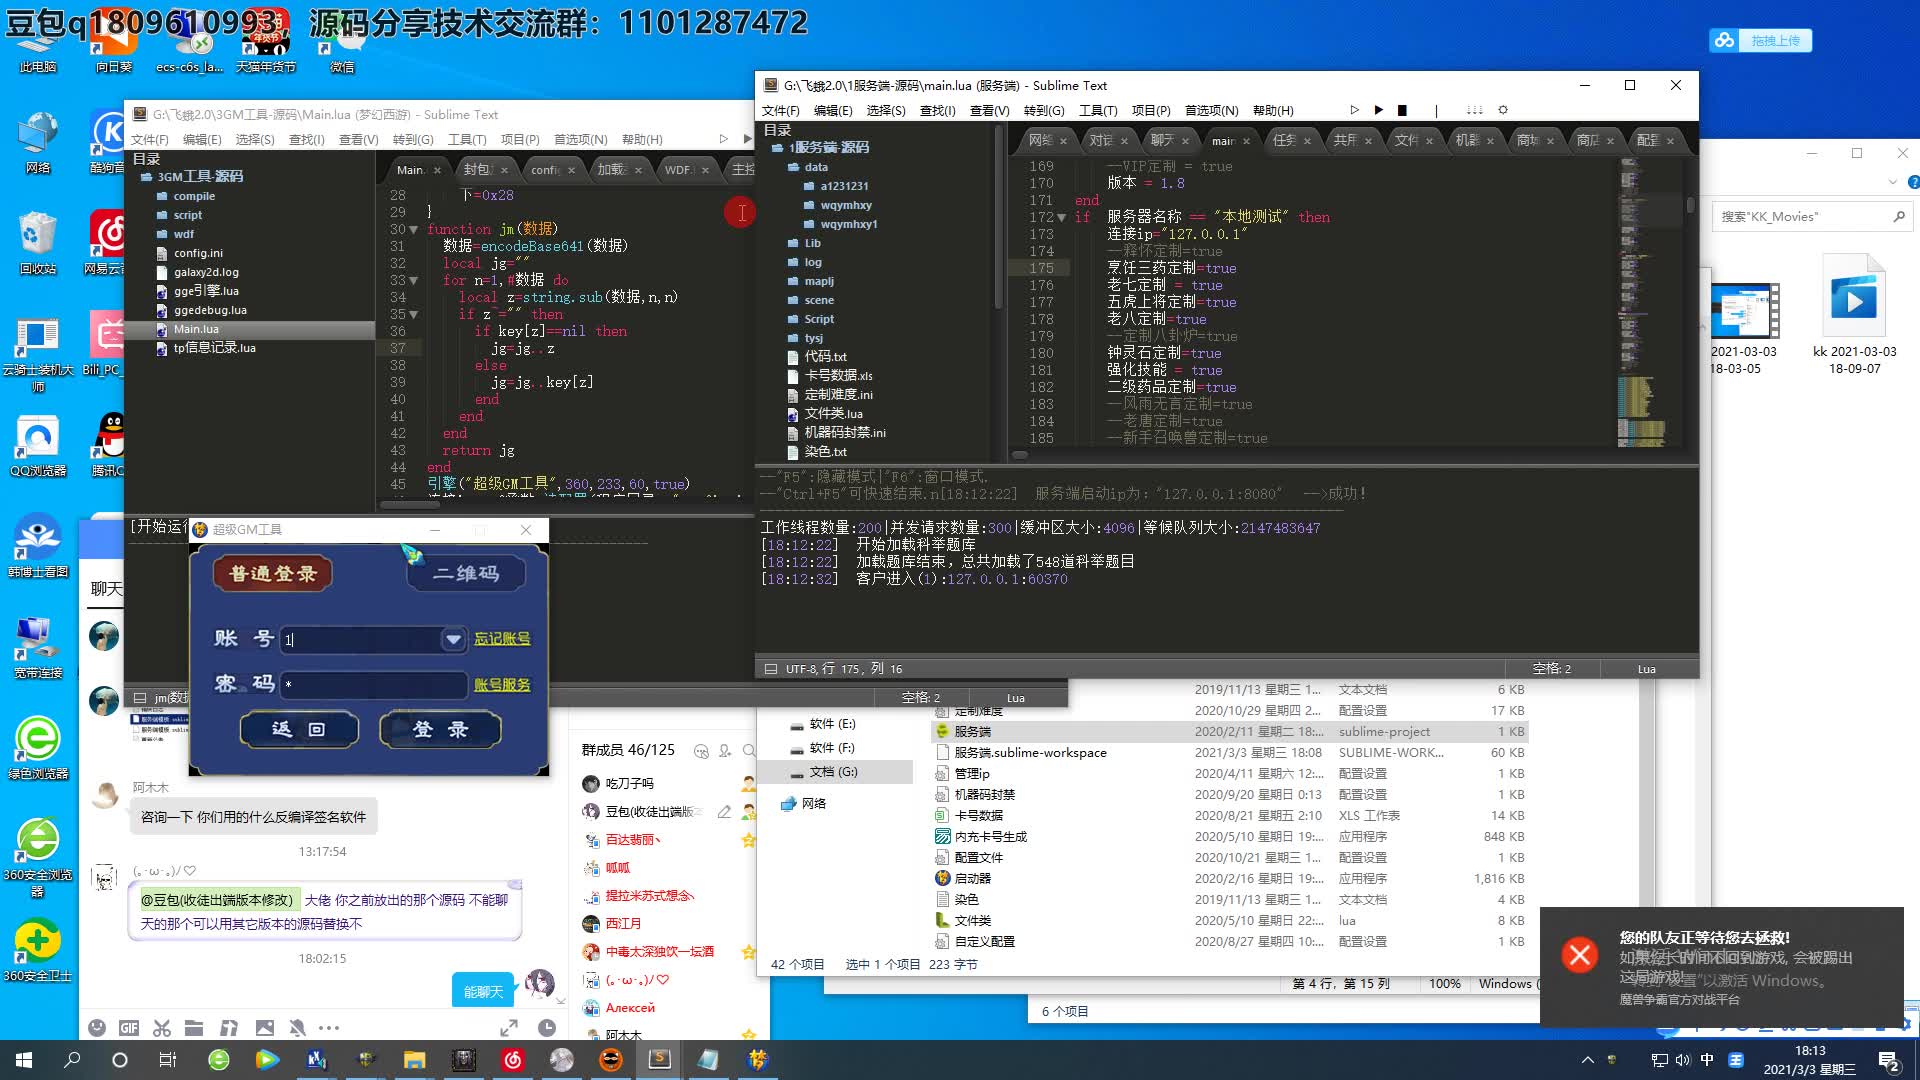The height and width of the screenshot is (1080, 1920).
Task: Switch to the Main tab in 3GM Sublime
Action: (410, 170)
